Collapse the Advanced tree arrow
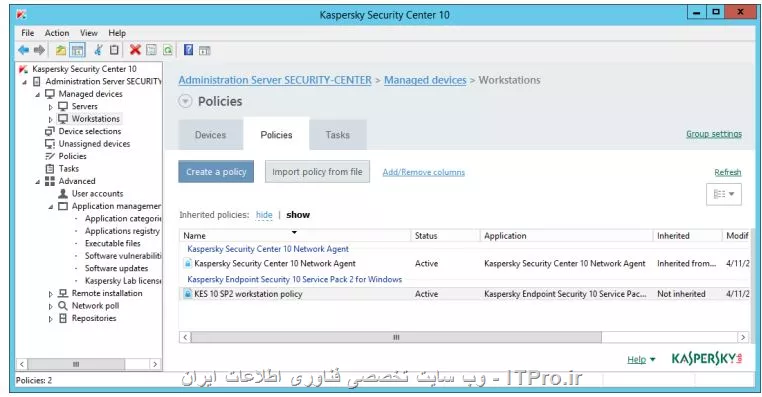 tap(38, 182)
